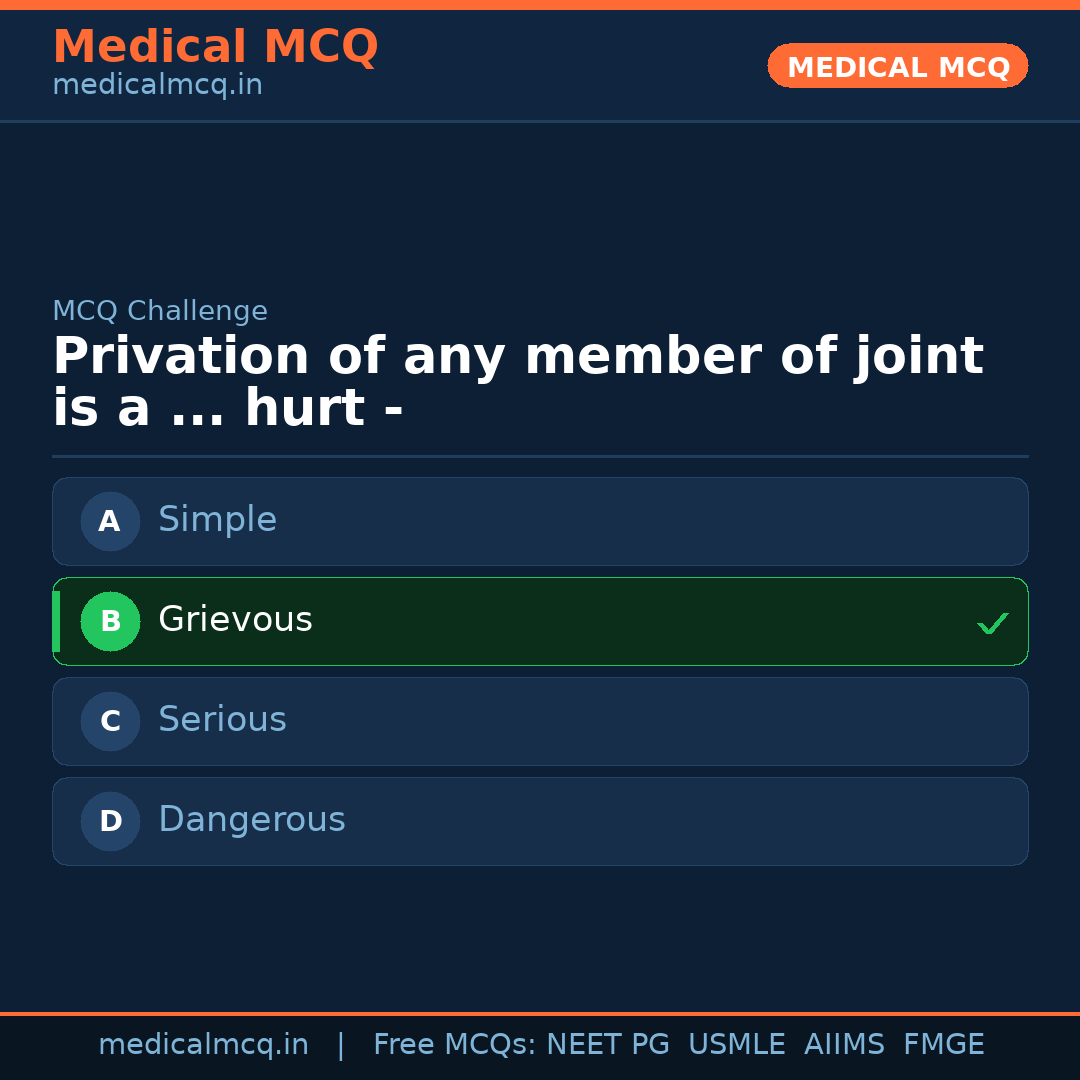Click the divider line under the question
Viewport: 1080px width, 1080px height.
(x=540, y=456)
